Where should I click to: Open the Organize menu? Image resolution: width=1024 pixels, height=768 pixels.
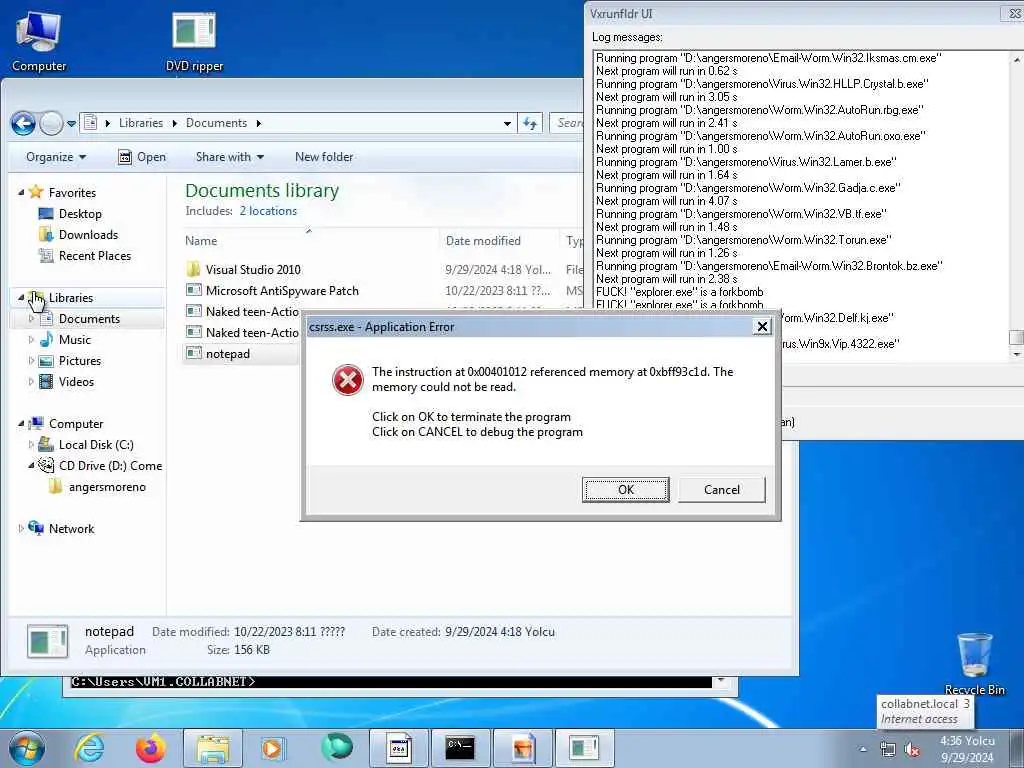56,157
